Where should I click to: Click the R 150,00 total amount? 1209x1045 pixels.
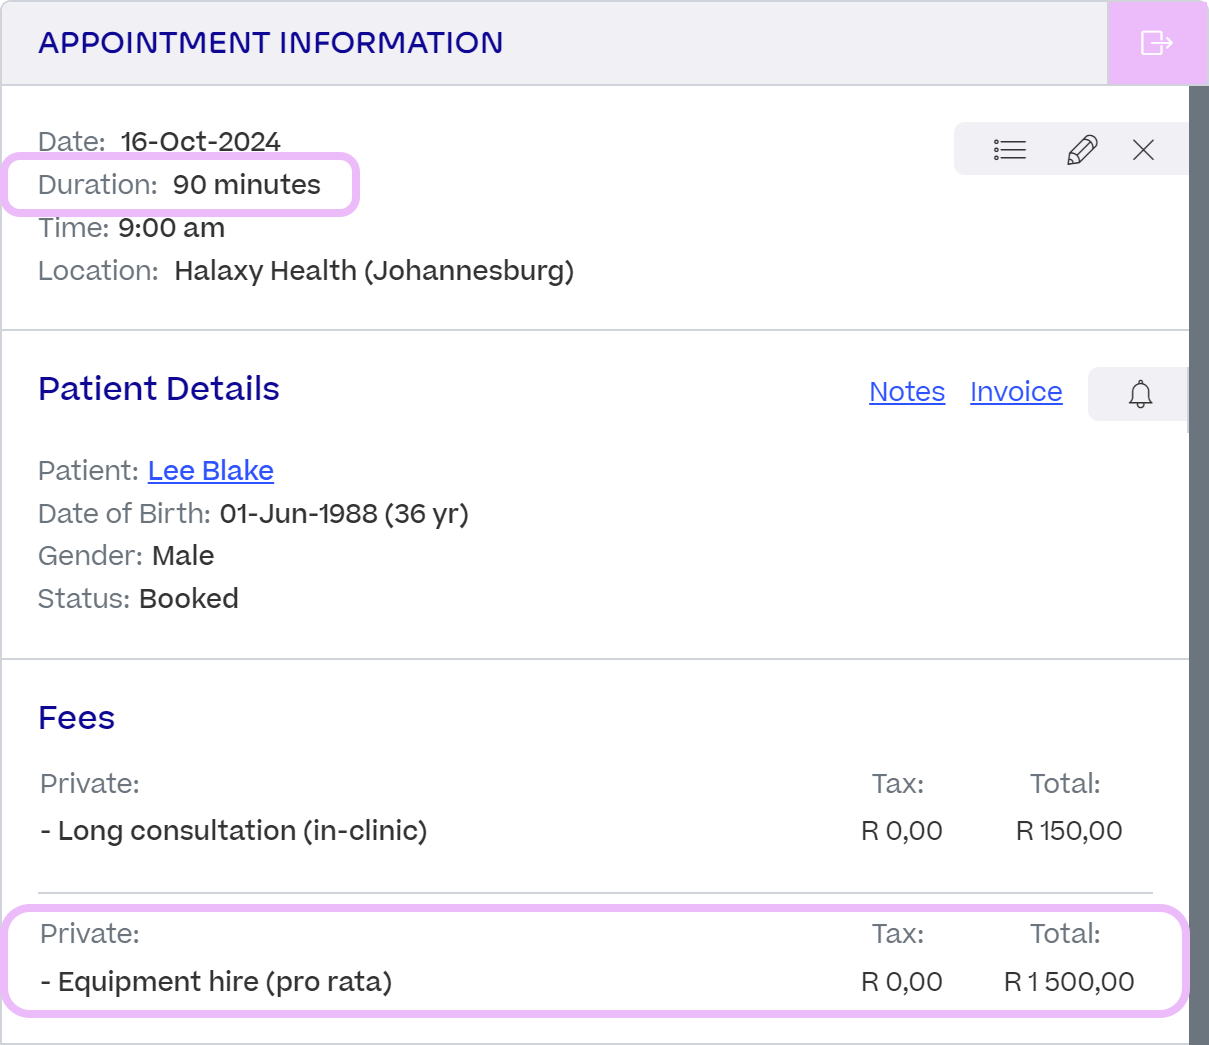tap(1069, 831)
